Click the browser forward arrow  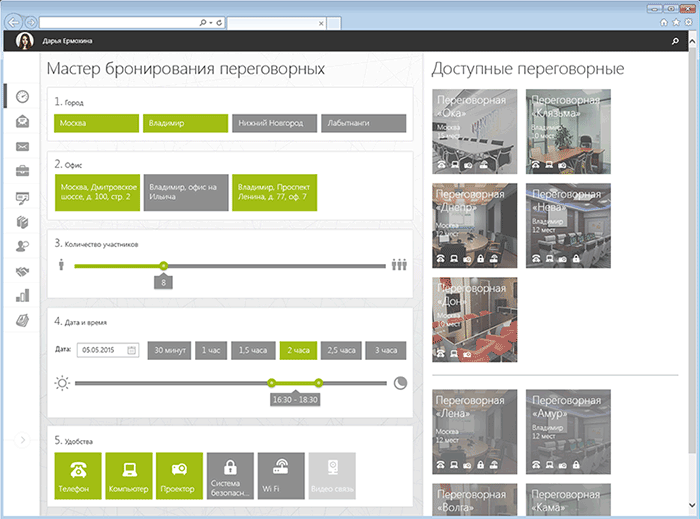click(x=31, y=22)
